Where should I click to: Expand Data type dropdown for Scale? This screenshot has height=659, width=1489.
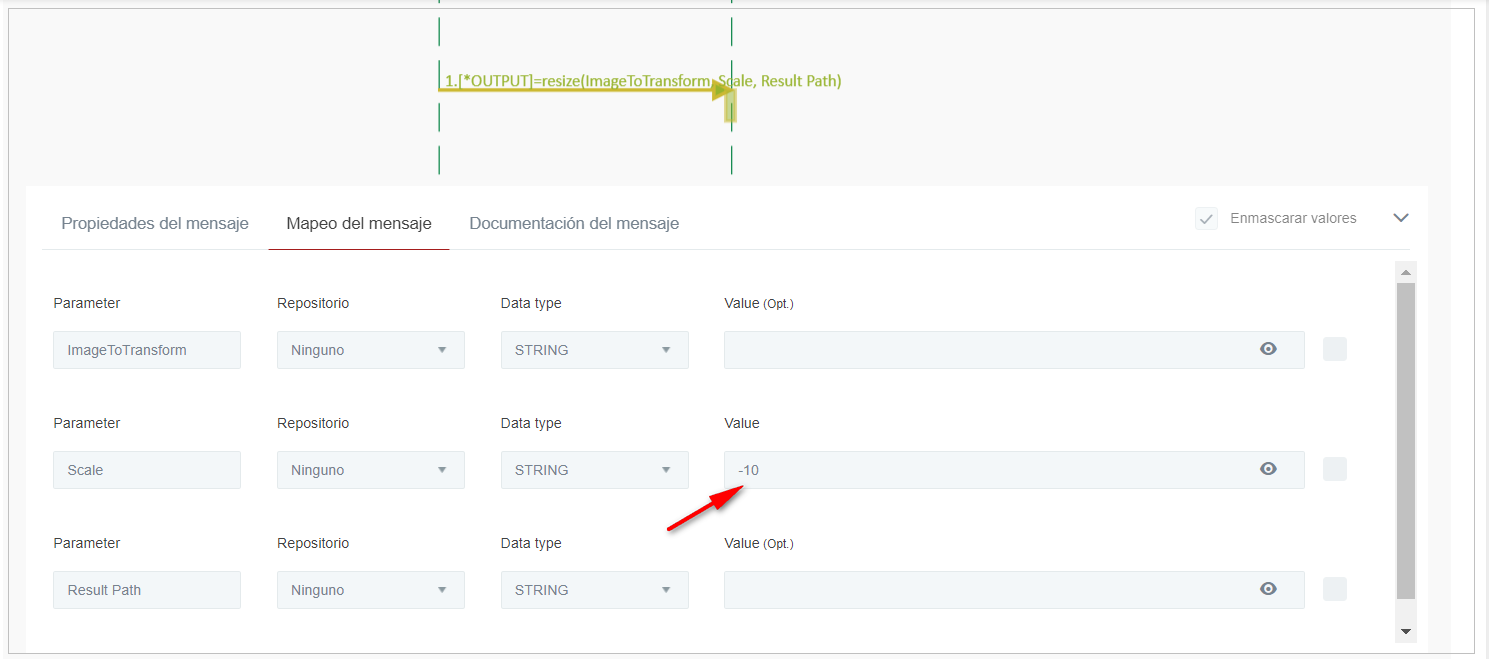pos(594,470)
